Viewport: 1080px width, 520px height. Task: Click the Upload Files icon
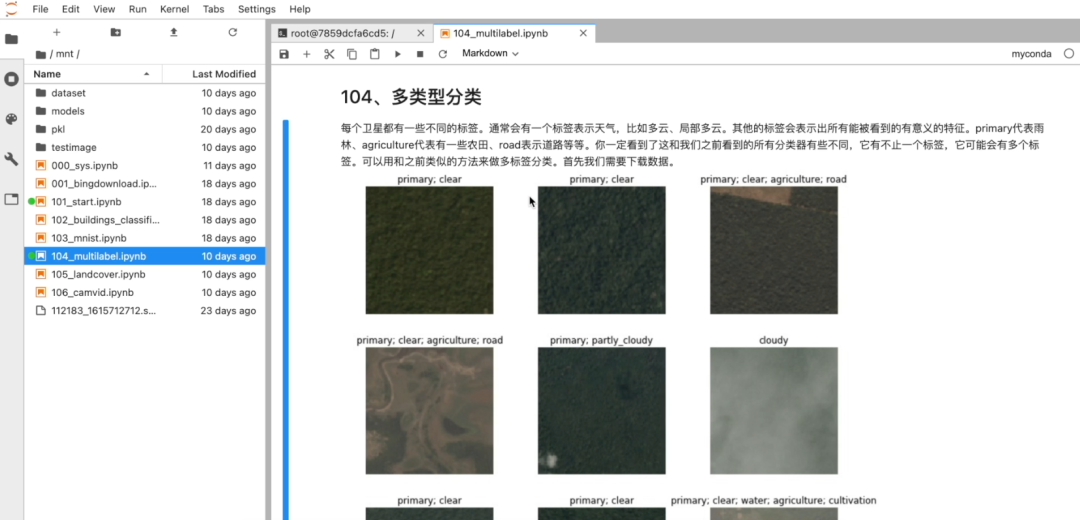click(174, 32)
